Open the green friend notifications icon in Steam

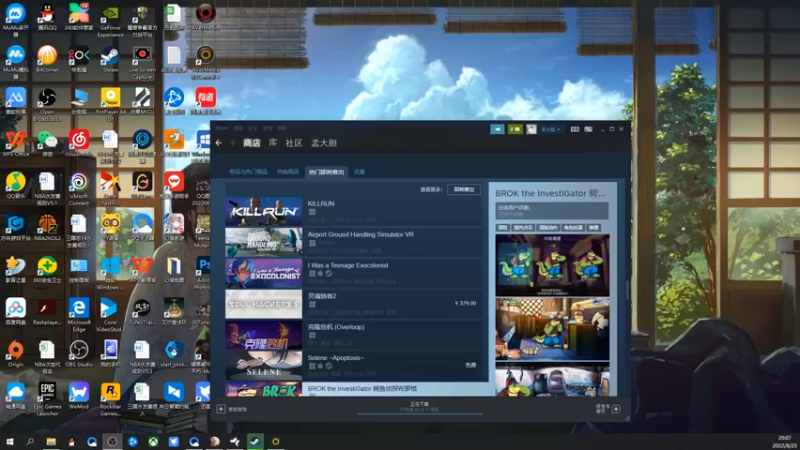515,129
